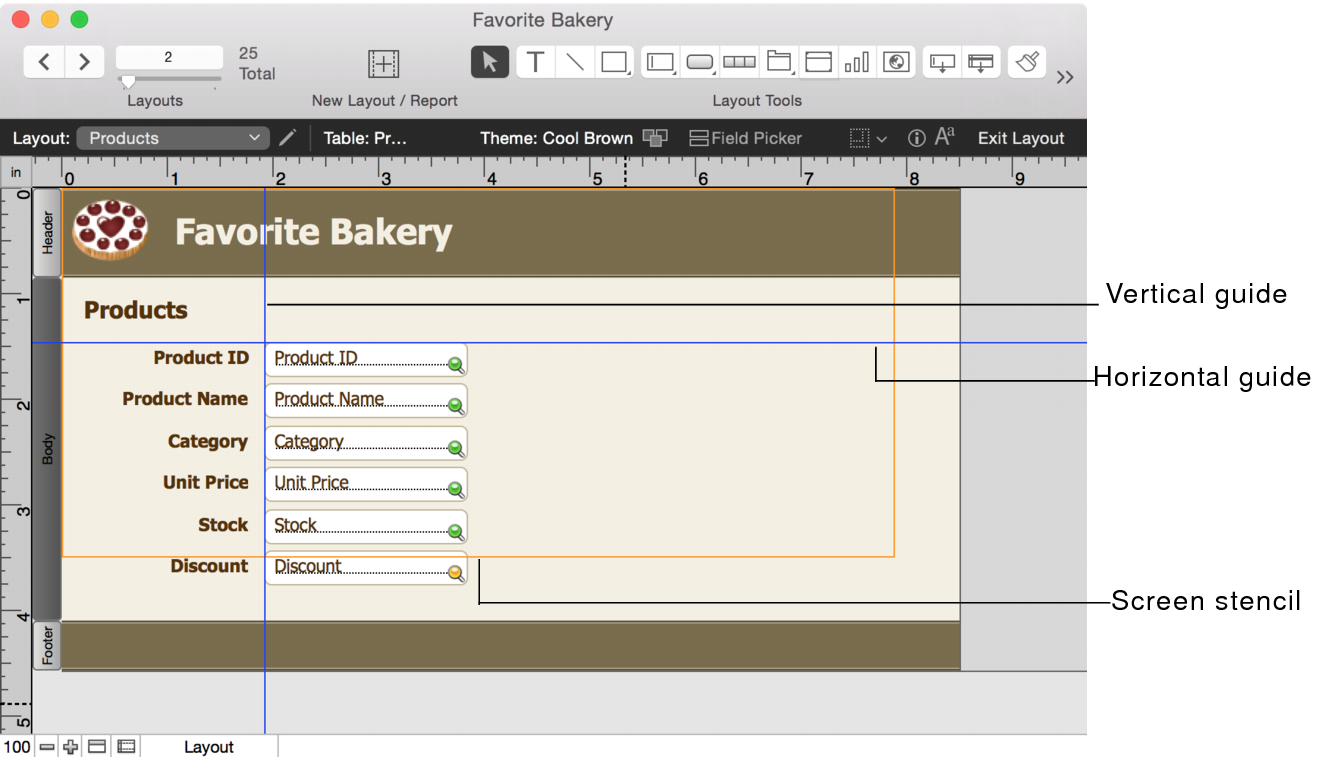Viewport: 1340px width, 763px height.
Task: Select the Favorite Bakery title text
Action: click(313, 232)
